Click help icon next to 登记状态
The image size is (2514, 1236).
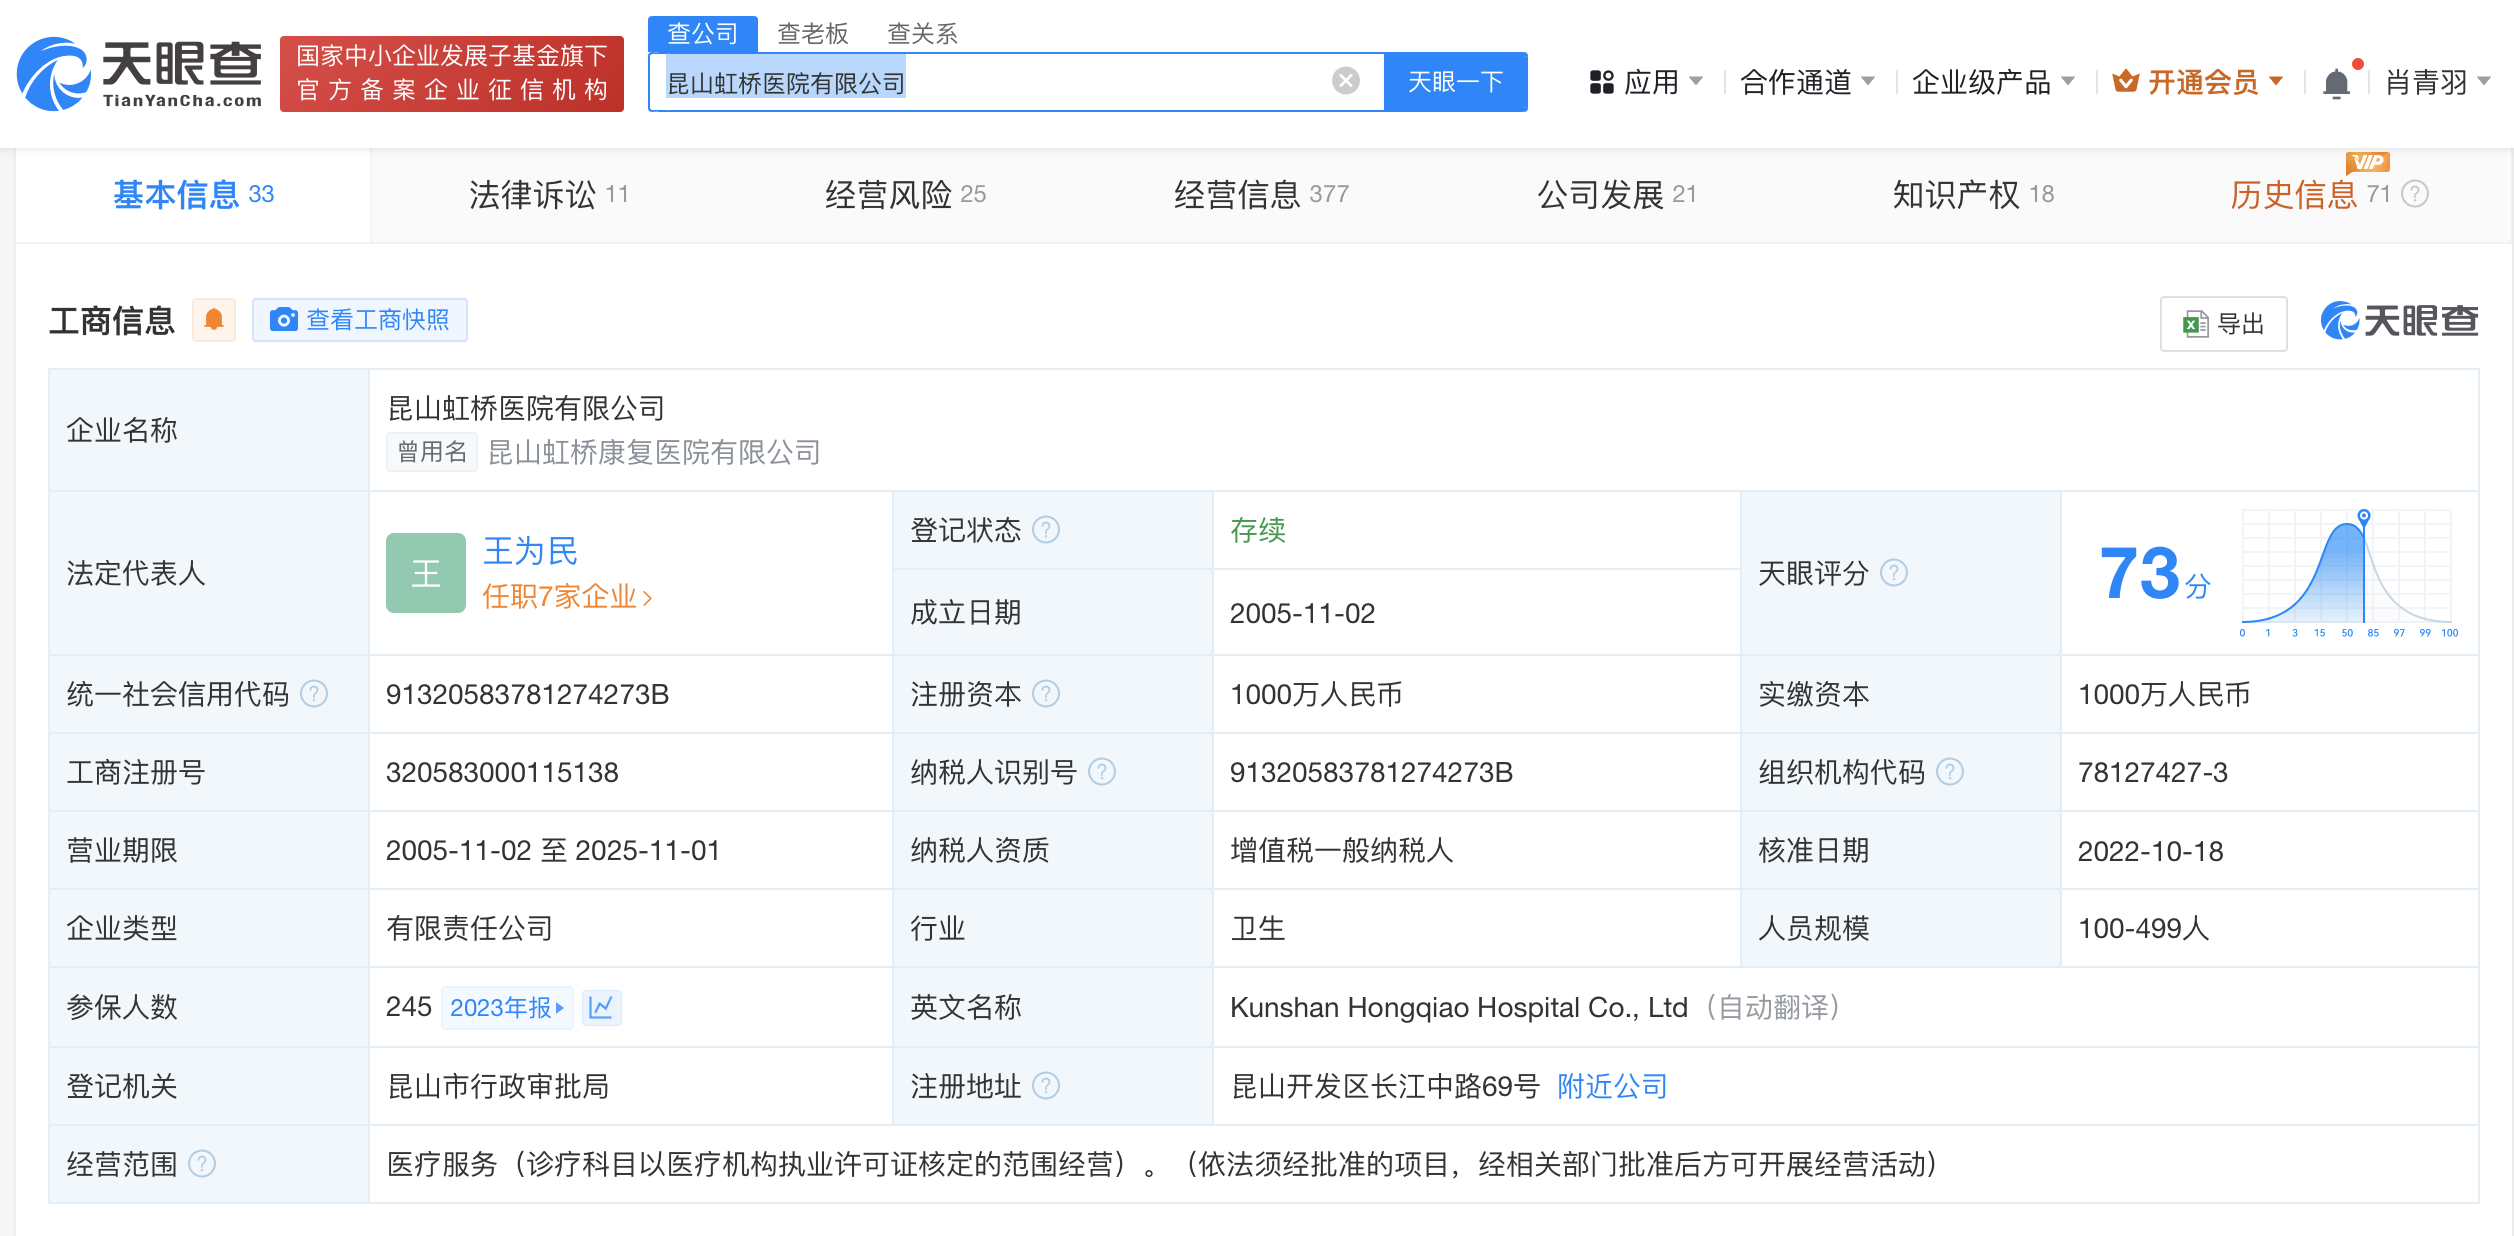tap(1046, 530)
